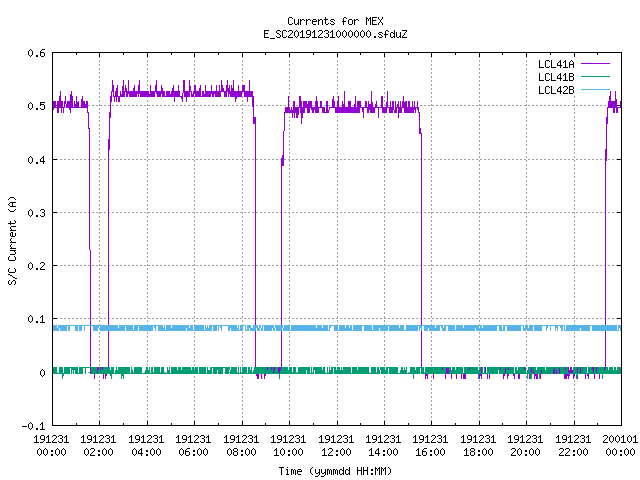Click the 18:00 x-axis tick label
Viewport: 640px width, 480px height.
(x=478, y=452)
